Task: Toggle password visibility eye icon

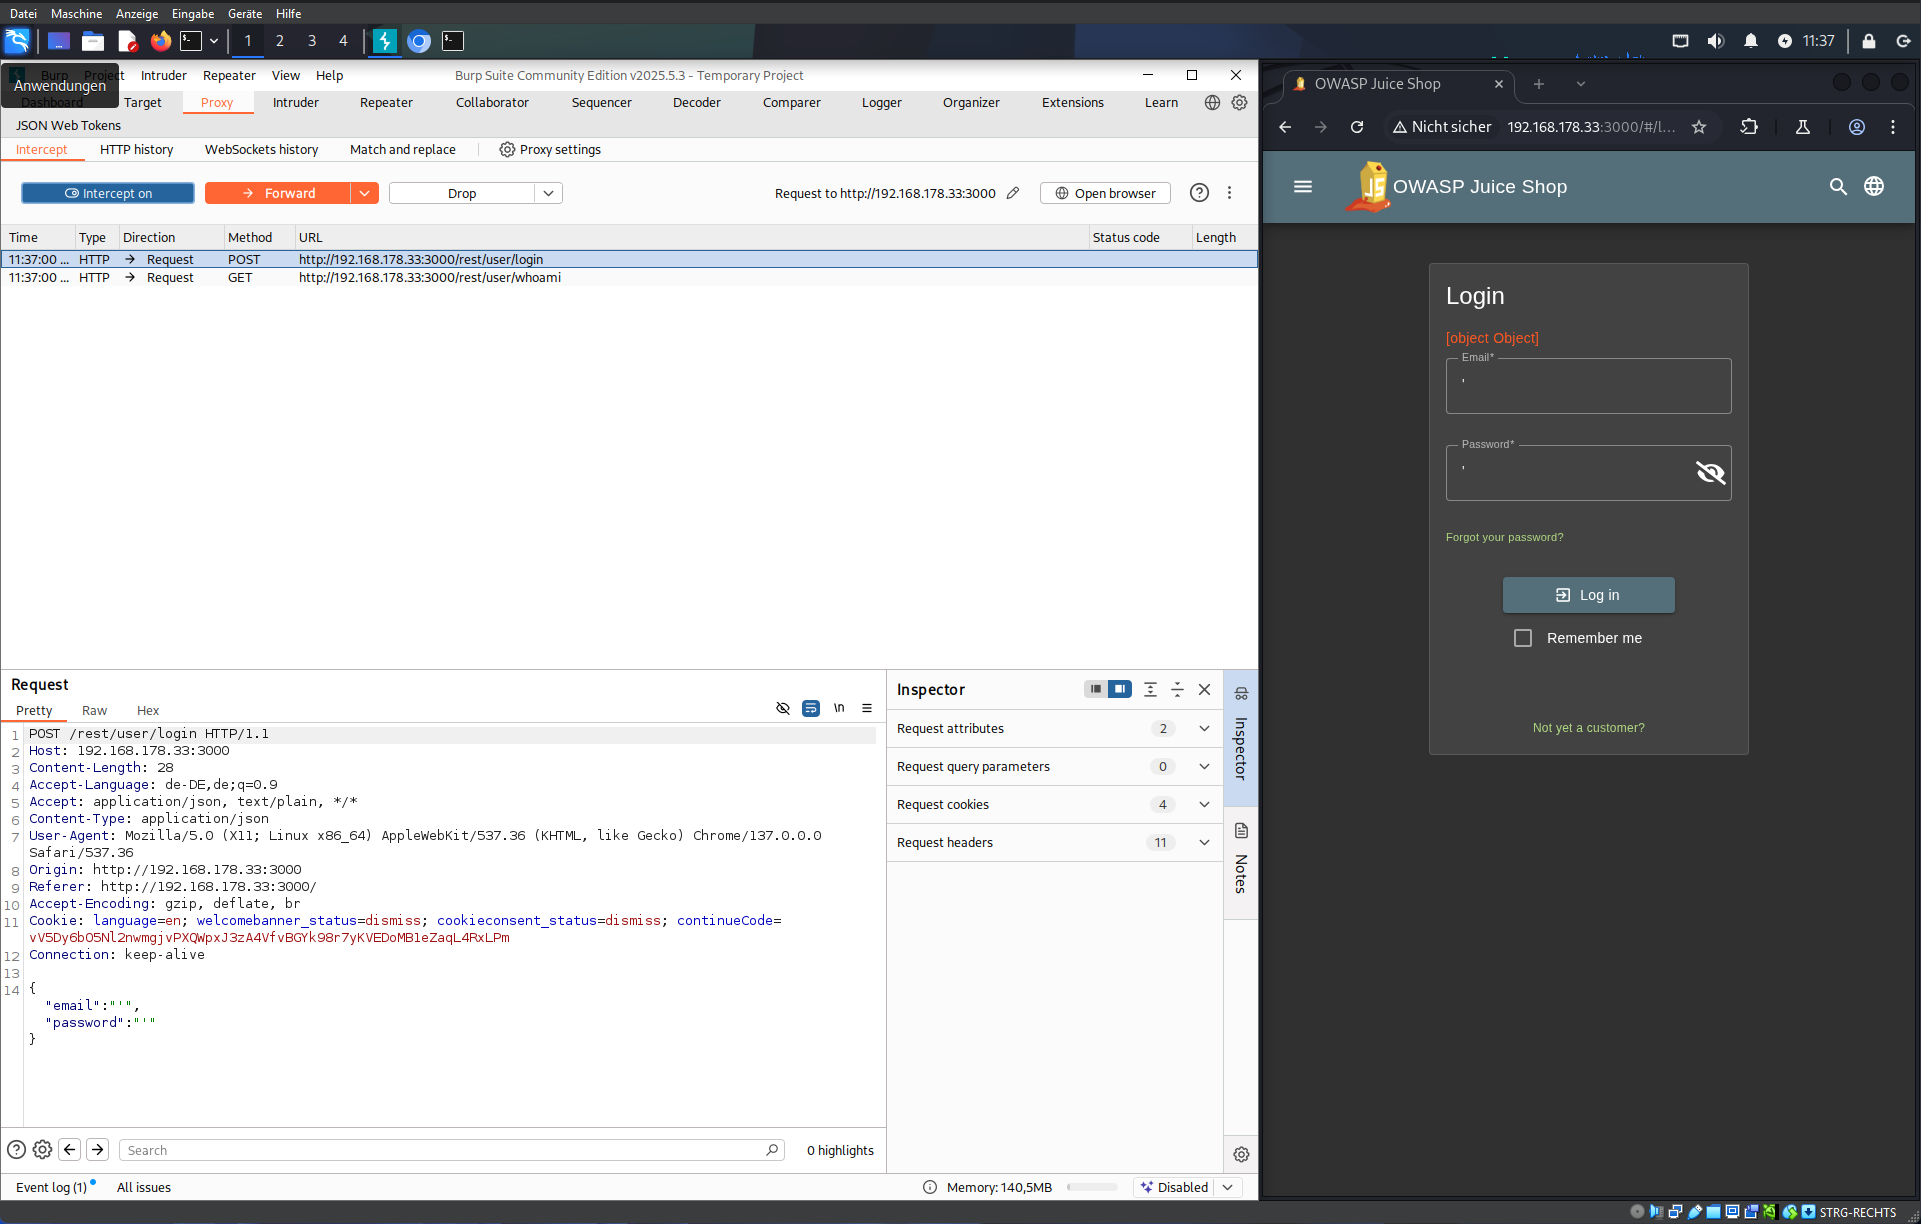Action: click(x=1710, y=472)
